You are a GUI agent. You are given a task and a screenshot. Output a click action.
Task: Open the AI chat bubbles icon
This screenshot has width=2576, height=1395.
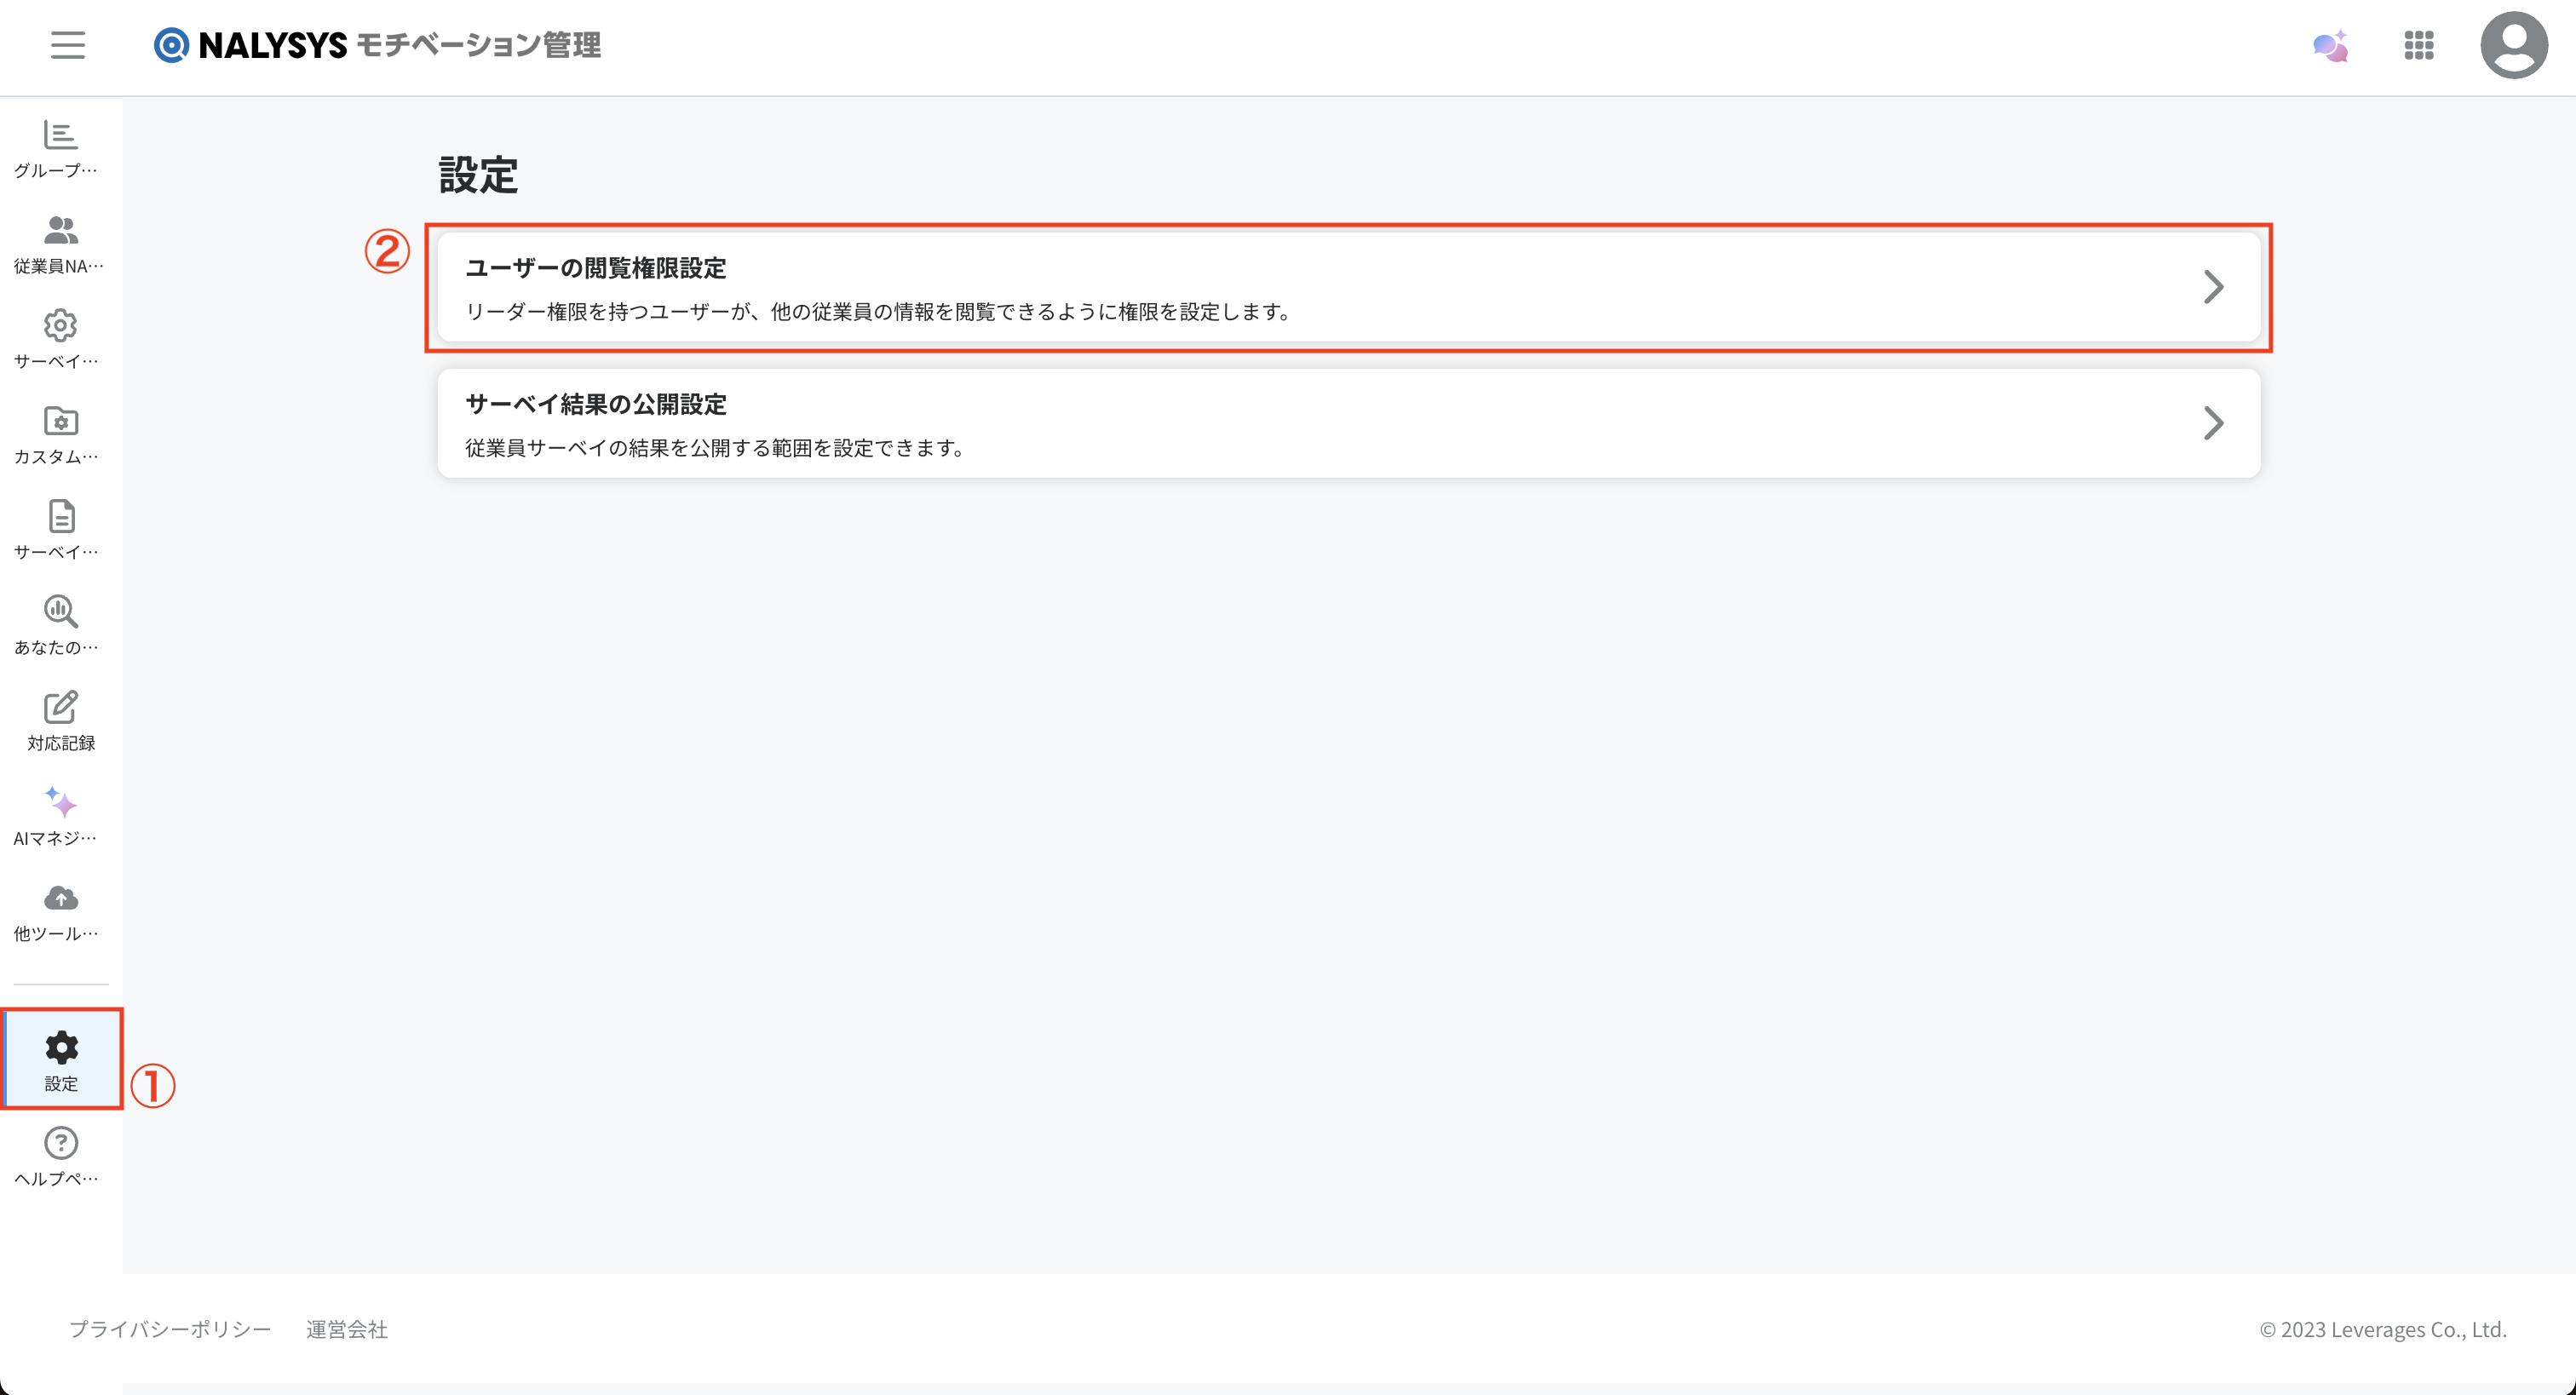click(x=2331, y=46)
